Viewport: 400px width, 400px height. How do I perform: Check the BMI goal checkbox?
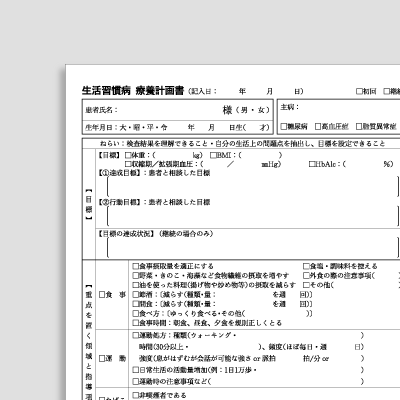point(213,155)
